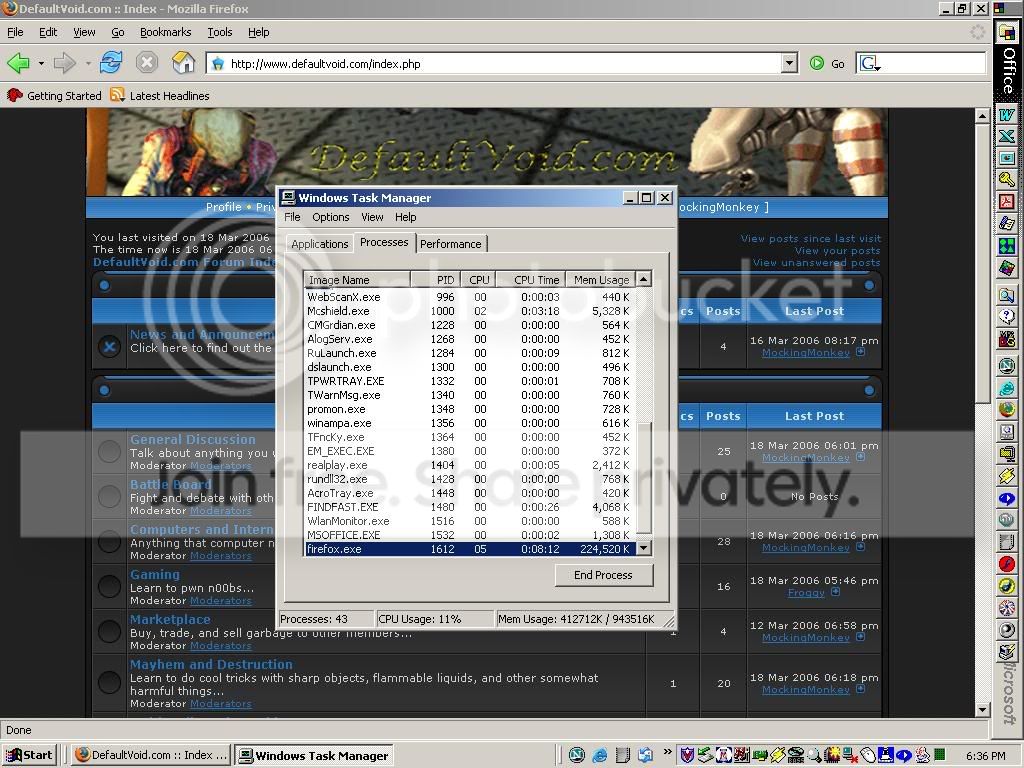This screenshot has width=1024, height=768.
Task: Click Google search engine icon
Action: coord(868,63)
